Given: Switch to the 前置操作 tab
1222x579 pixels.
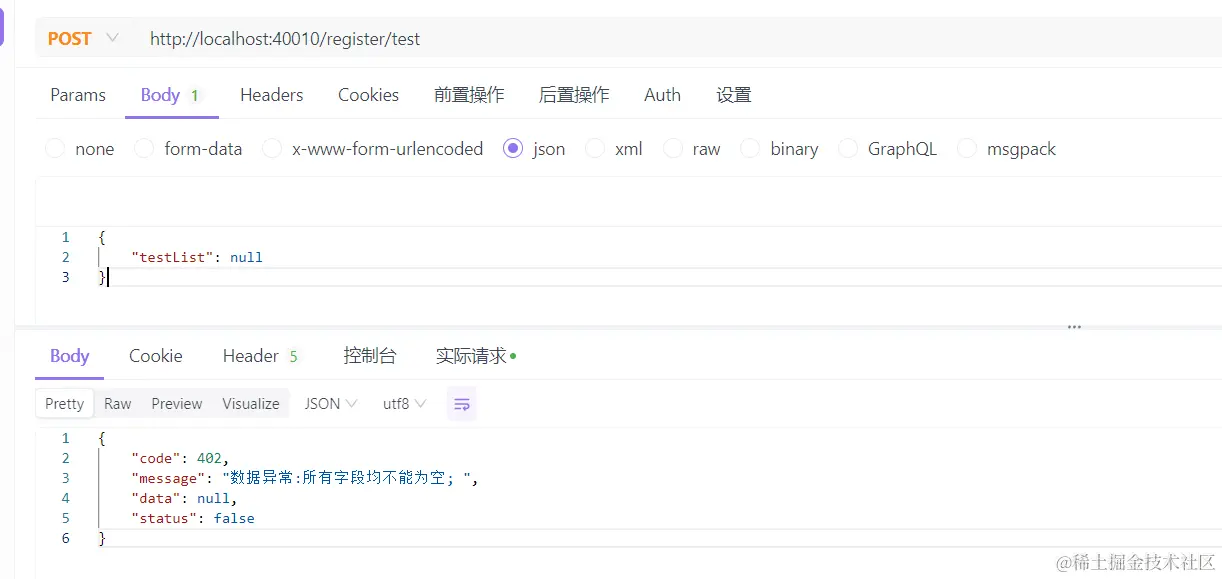Looking at the screenshot, I should [469, 95].
